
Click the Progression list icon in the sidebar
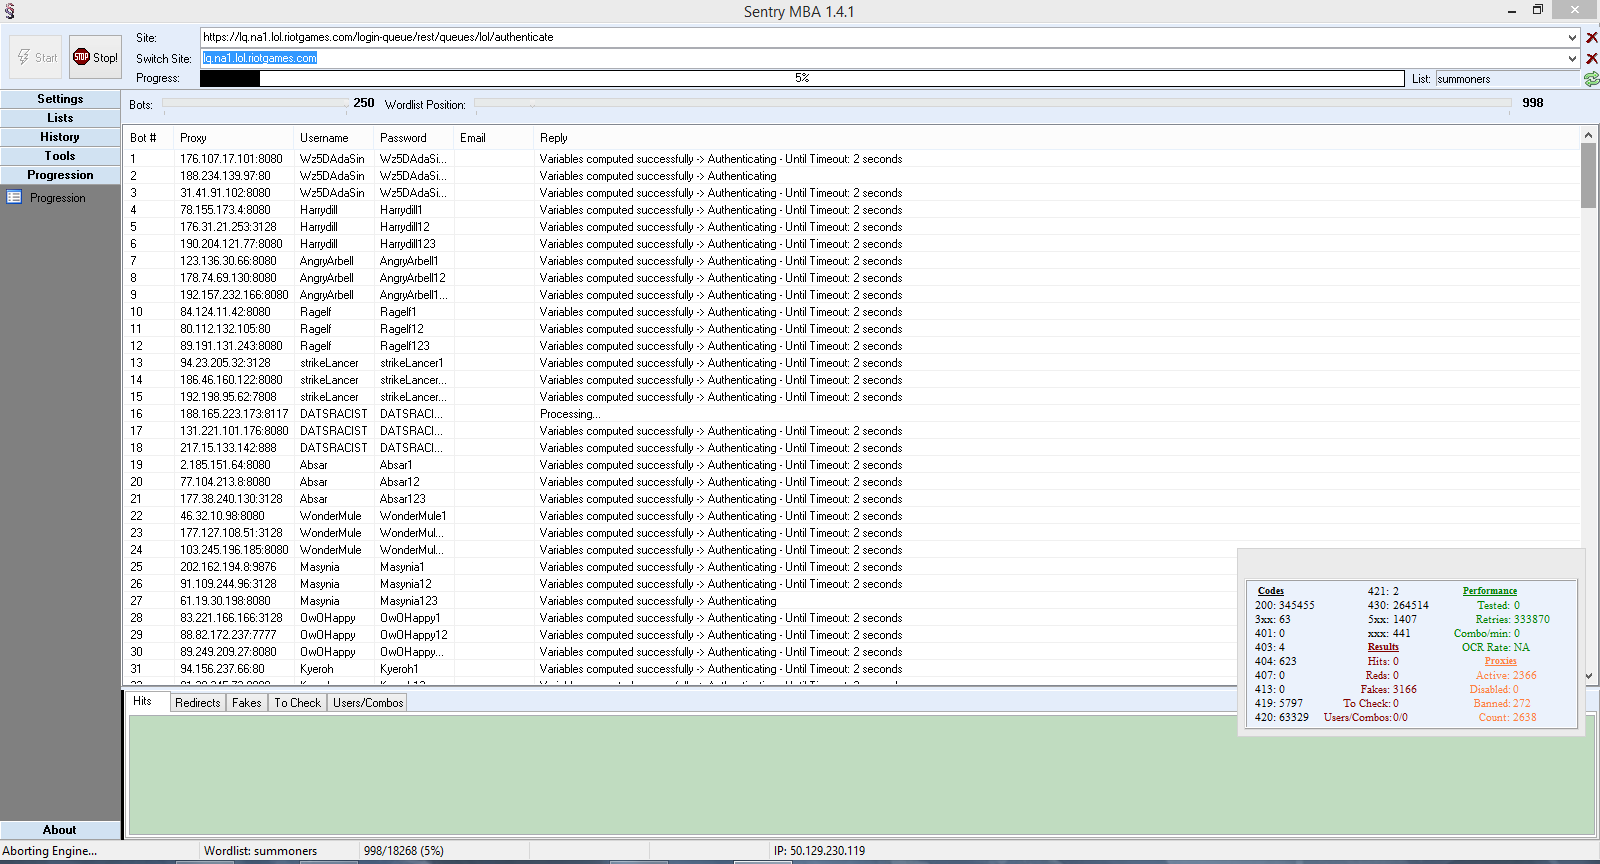[x=14, y=197]
